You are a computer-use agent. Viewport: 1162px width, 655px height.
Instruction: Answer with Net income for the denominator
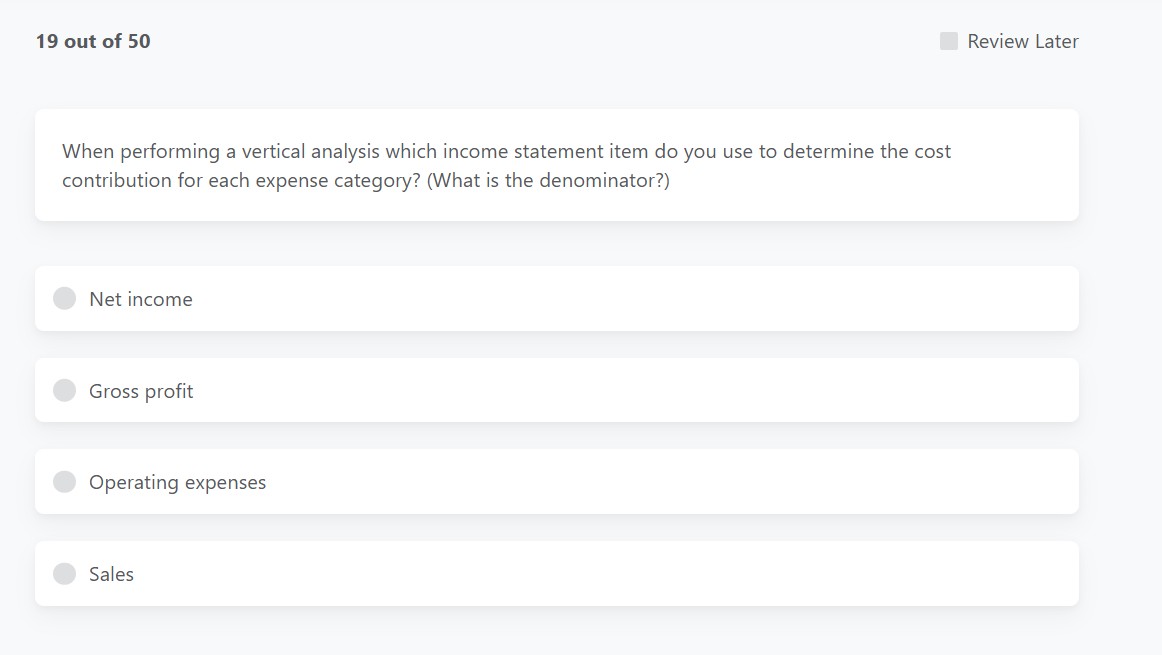pos(557,298)
